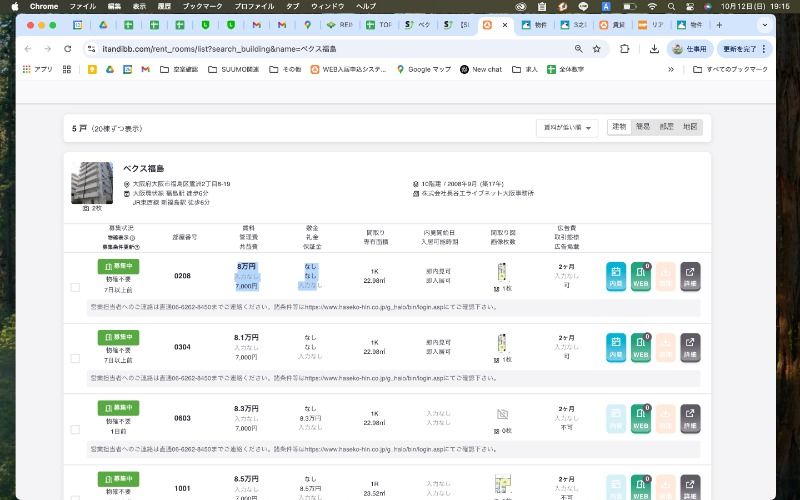Open the 賃料が低い順 sort dropdown
The width and height of the screenshot is (800, 500).
point(567,127)
